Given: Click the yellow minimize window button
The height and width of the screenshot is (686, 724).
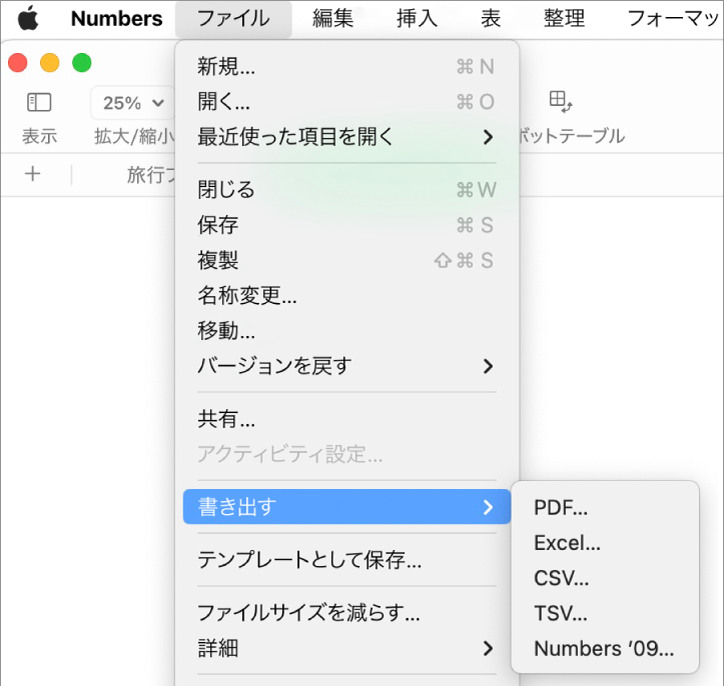Looking at the screenshot, I should click(x=49, y=63).
